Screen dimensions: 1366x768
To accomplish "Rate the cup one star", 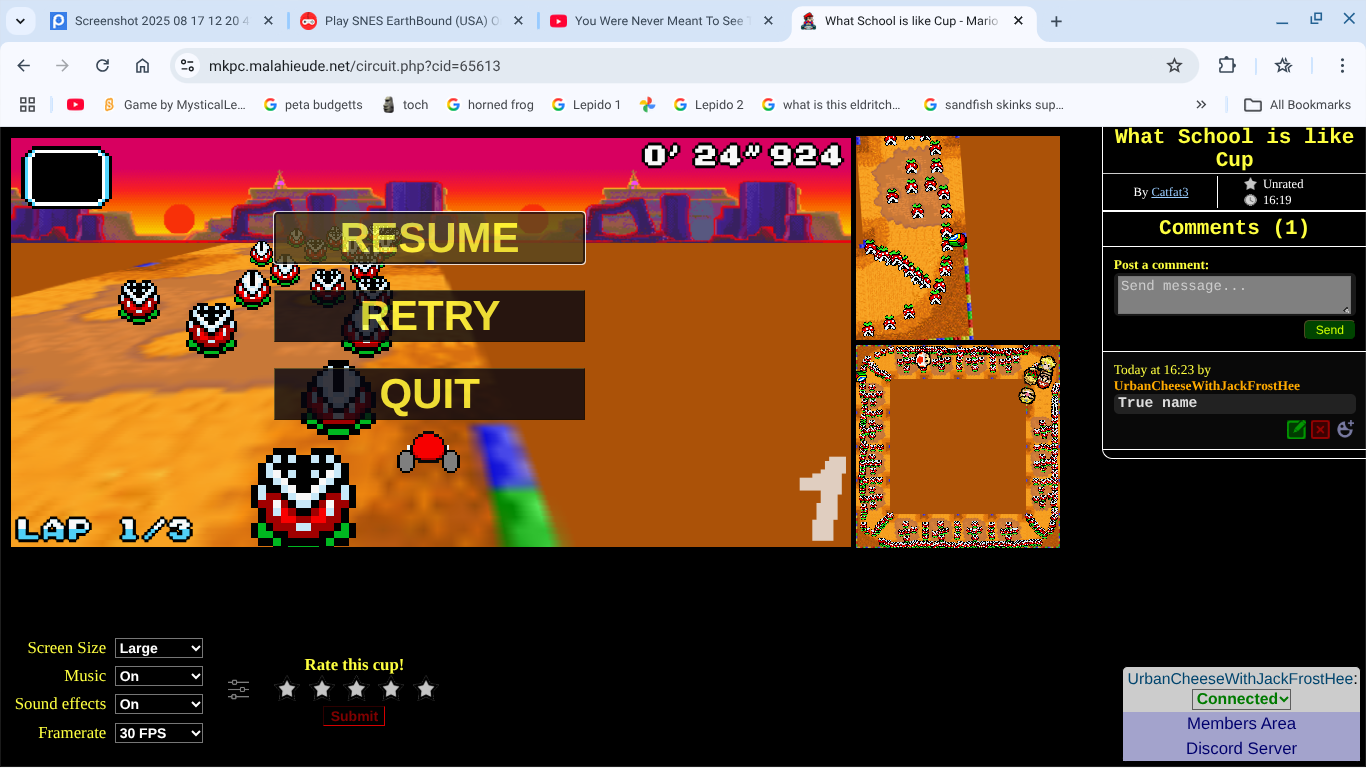I will [287, 689].
